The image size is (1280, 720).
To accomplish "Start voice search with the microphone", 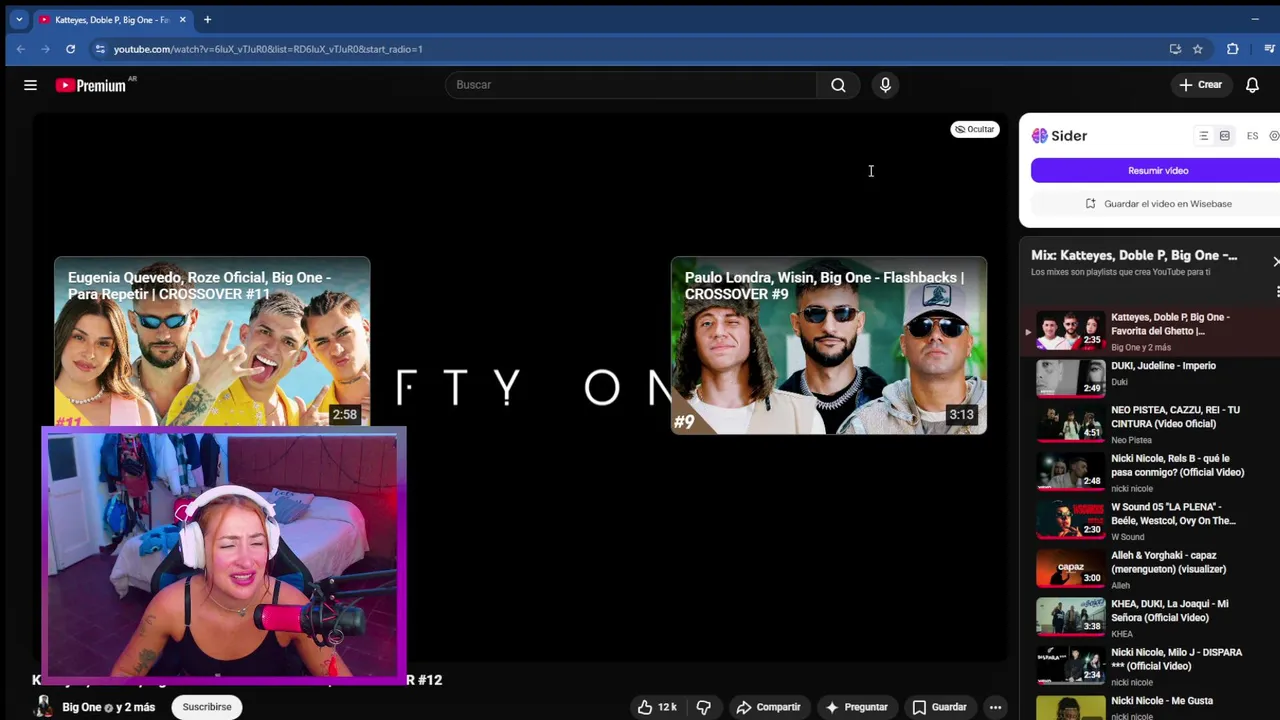I will click(885, 85).
